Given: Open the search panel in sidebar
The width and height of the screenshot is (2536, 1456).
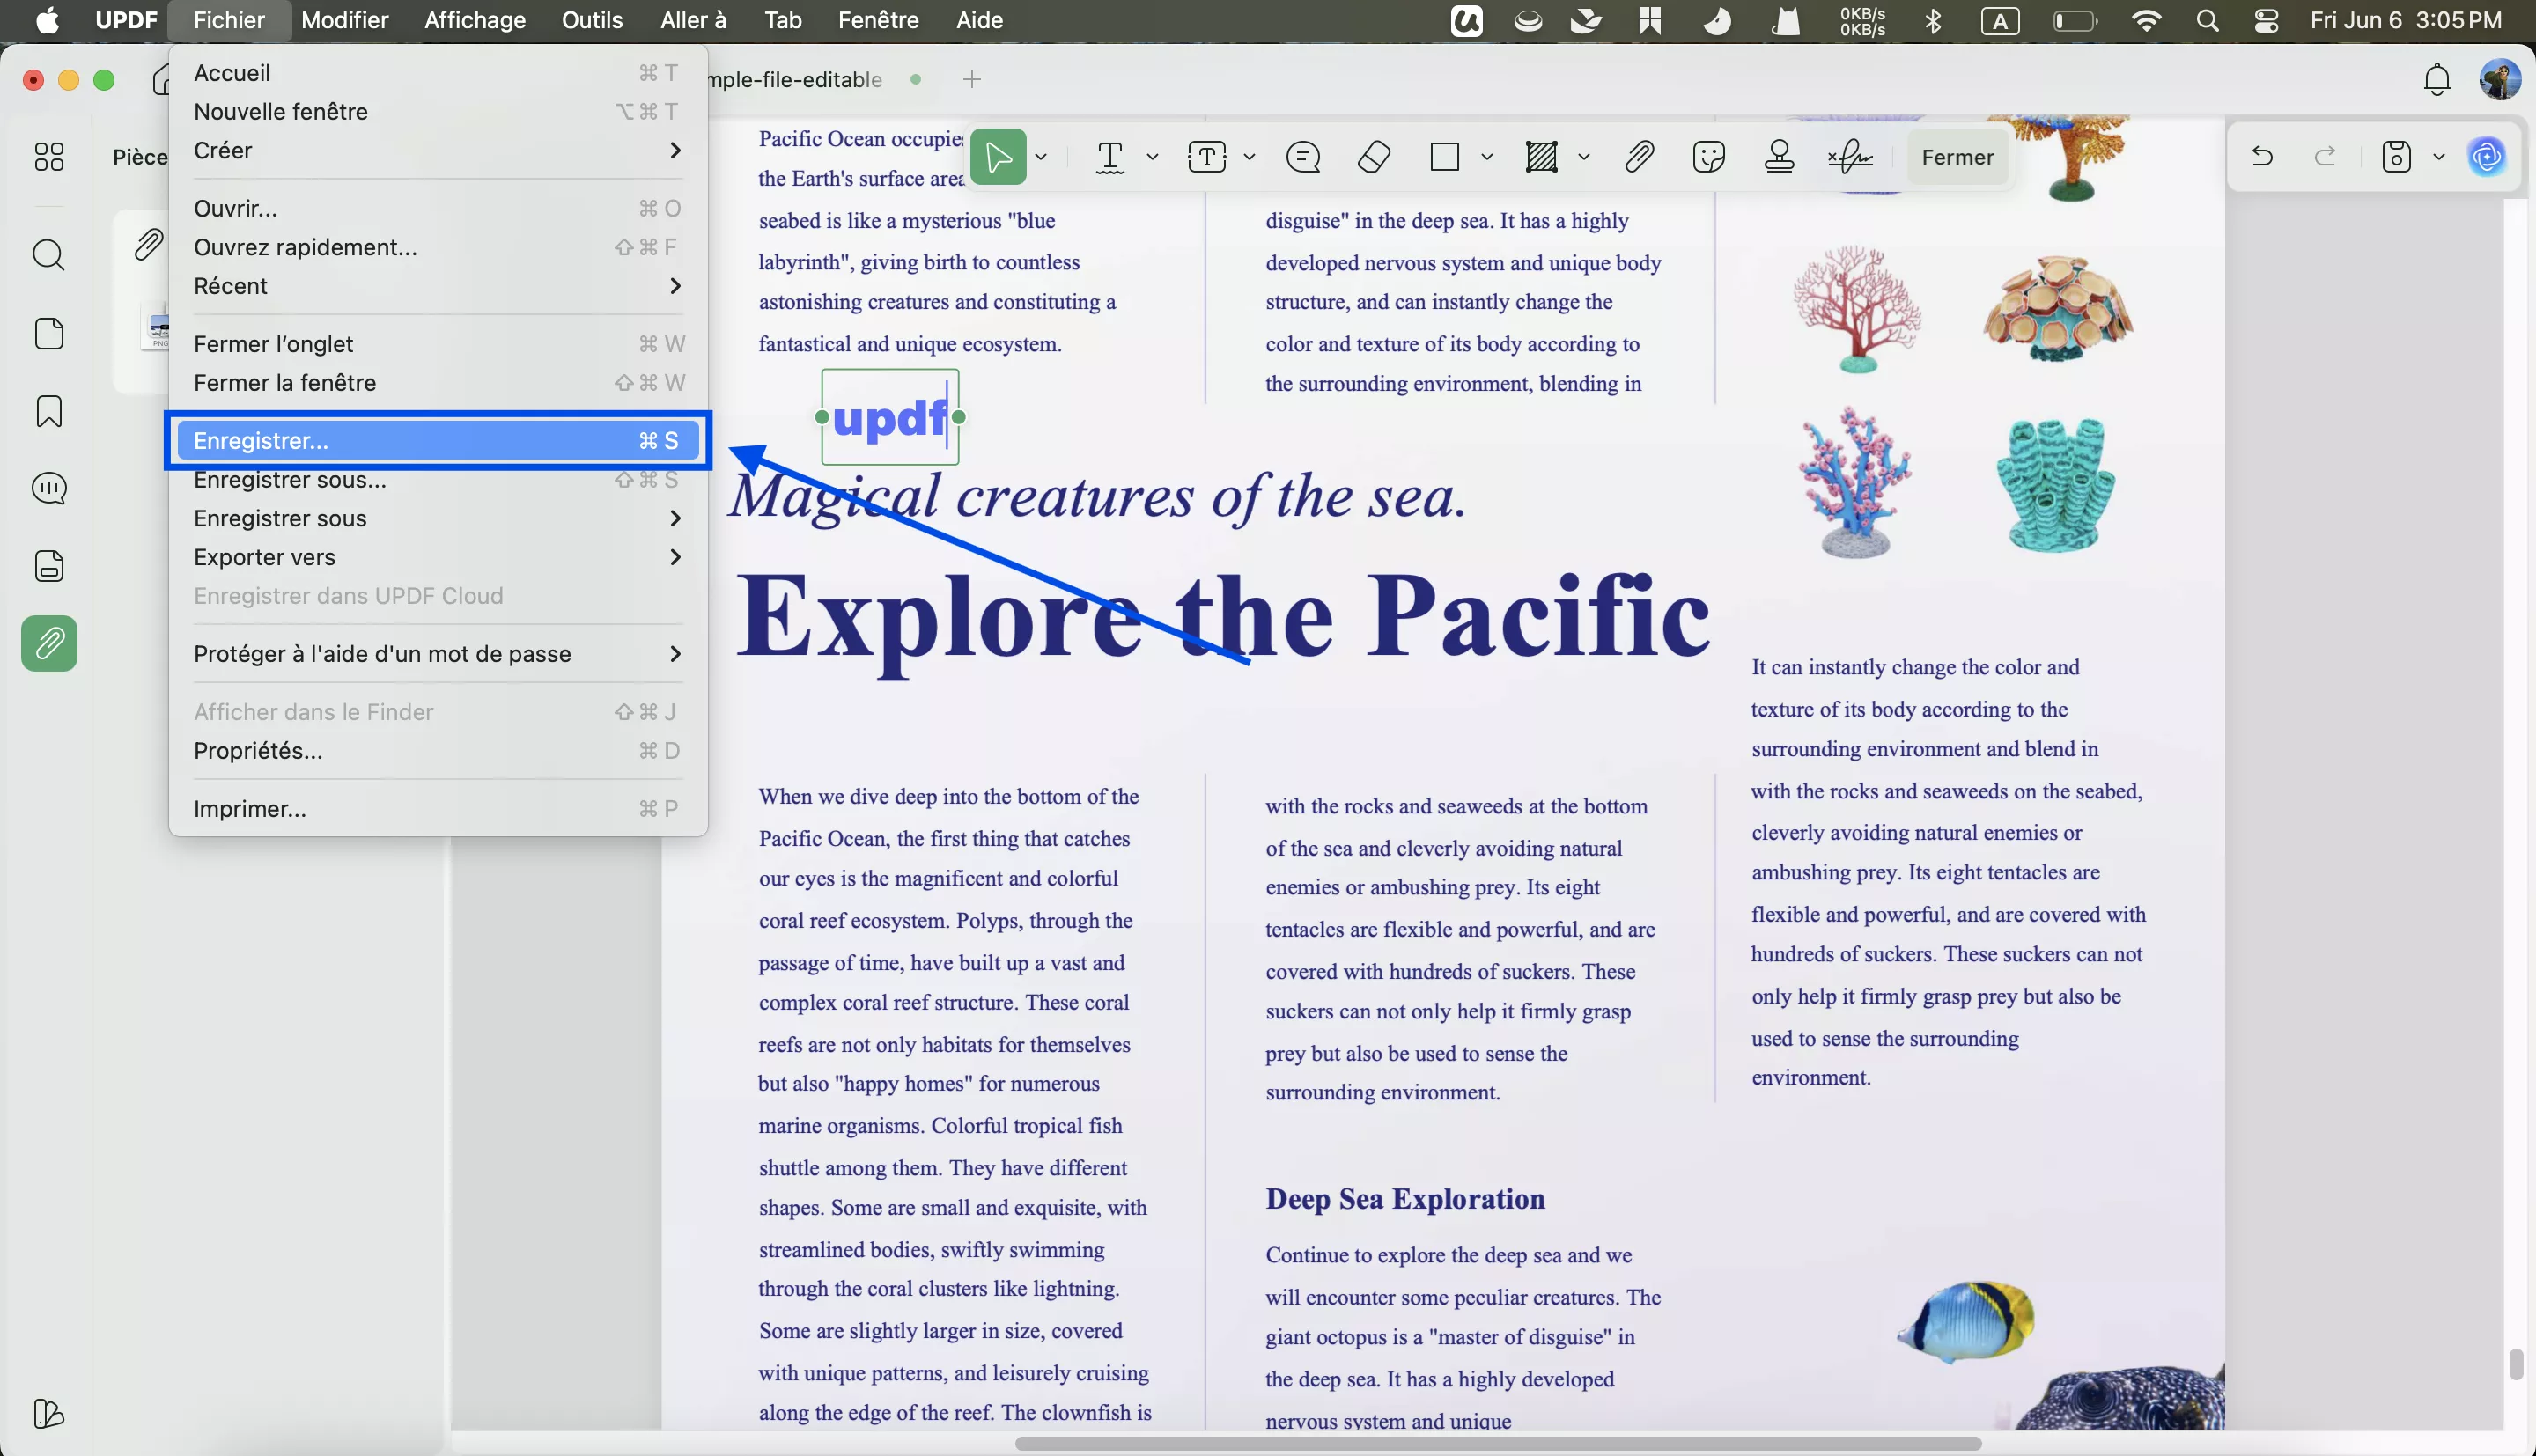Looking at the screenshot, I should click(49, 254).
